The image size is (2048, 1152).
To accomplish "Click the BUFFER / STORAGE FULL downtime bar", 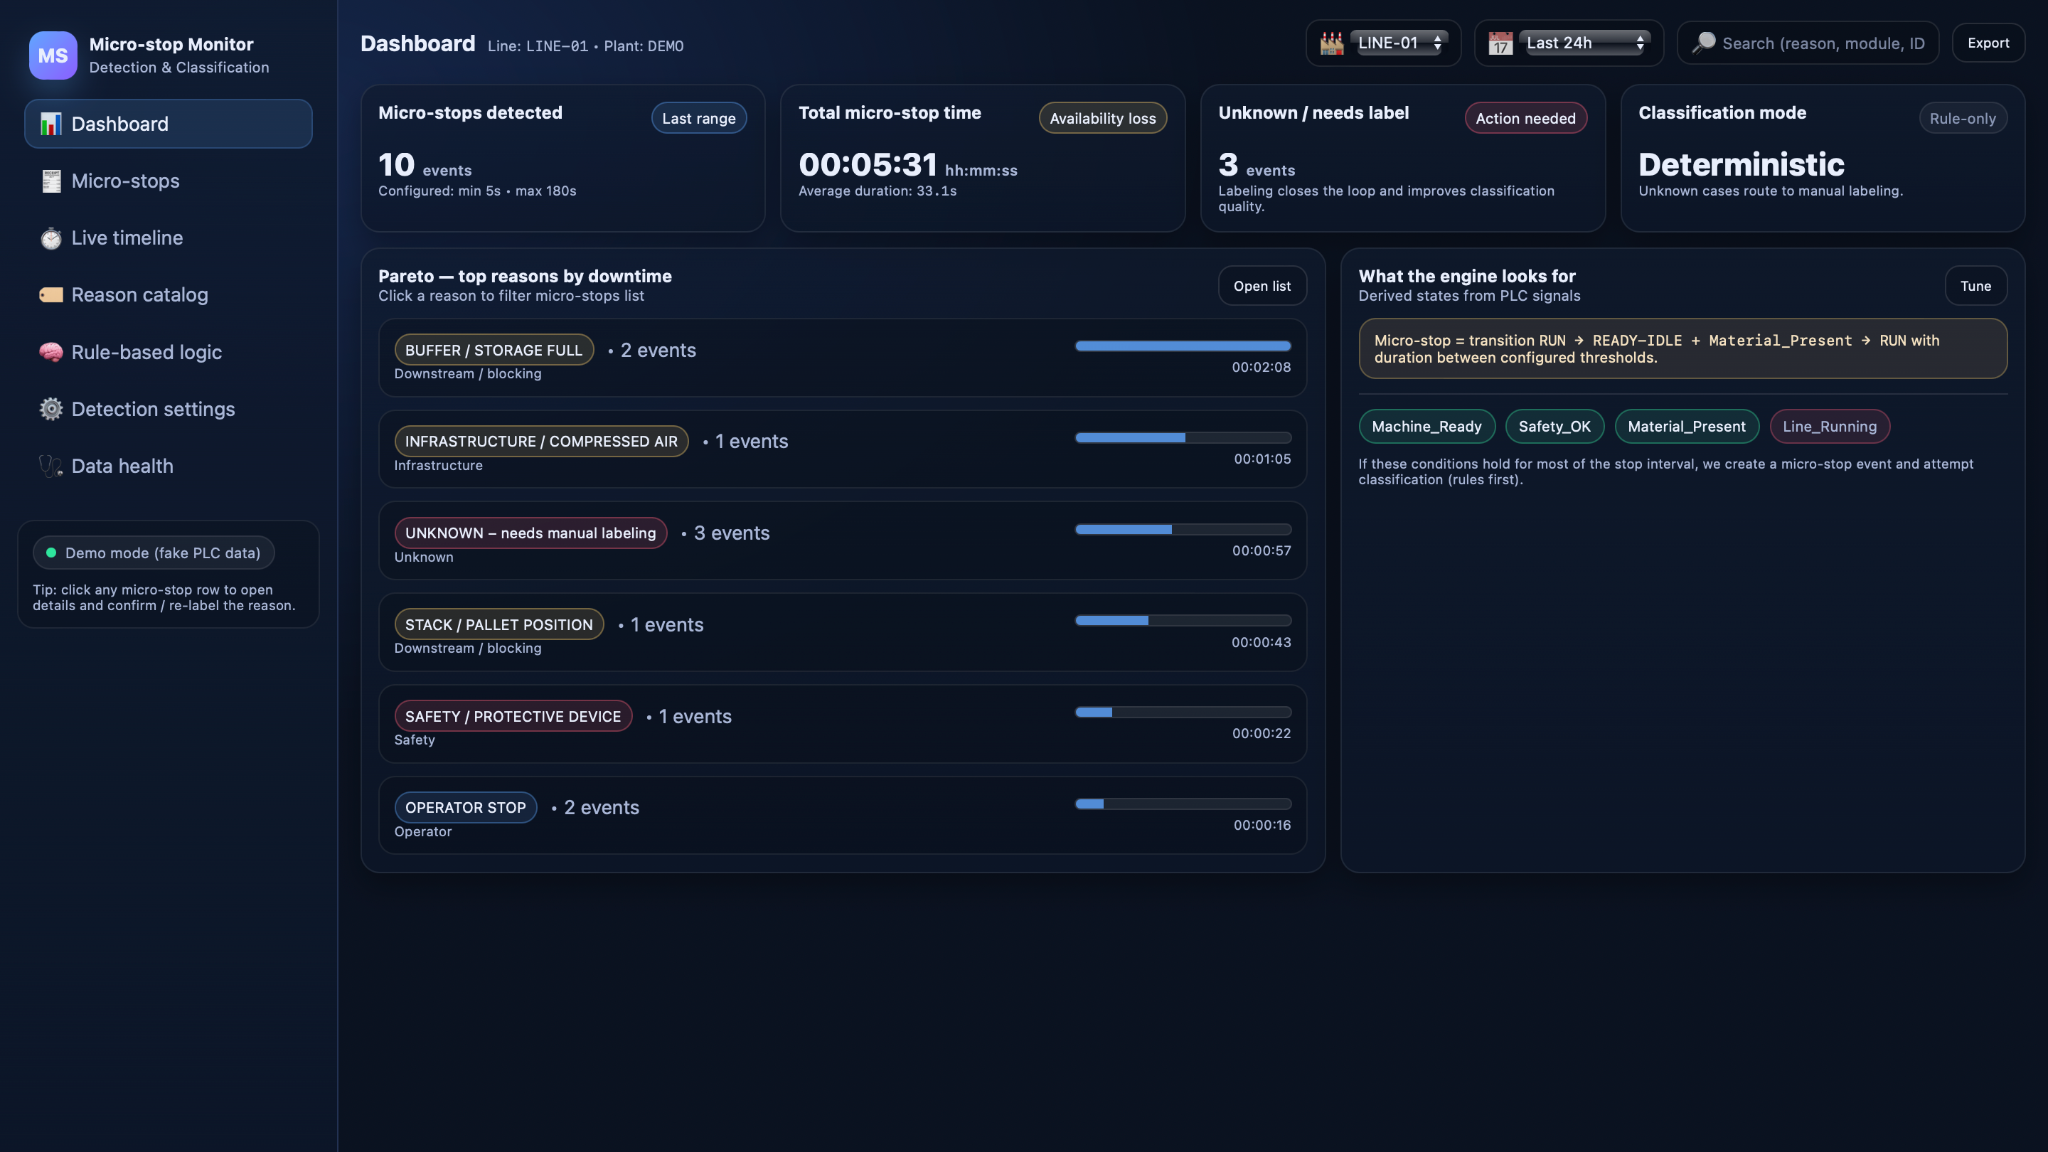I will [x=1182, y=346].
